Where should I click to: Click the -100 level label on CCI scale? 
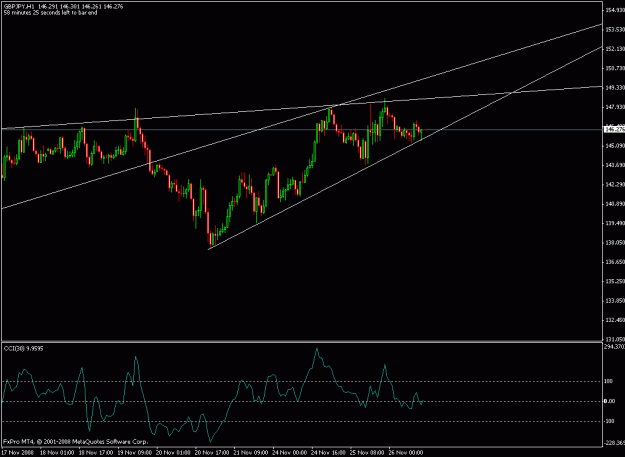coord(609,421)
